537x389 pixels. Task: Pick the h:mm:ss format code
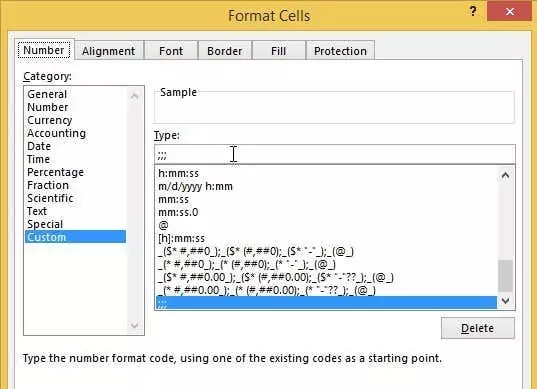point(178,173)
